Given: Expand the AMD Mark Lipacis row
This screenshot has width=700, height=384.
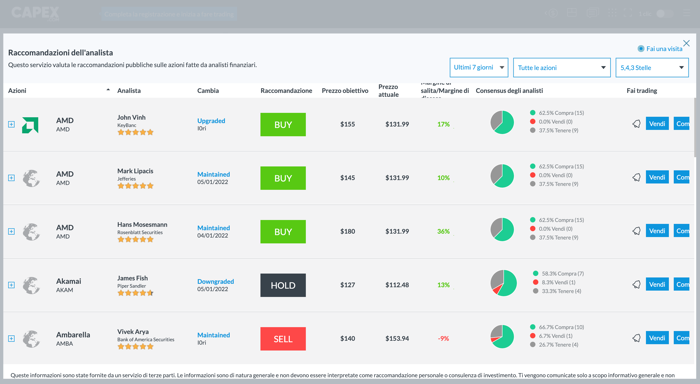Looking at the screenshot, I should tap(12, 178).
